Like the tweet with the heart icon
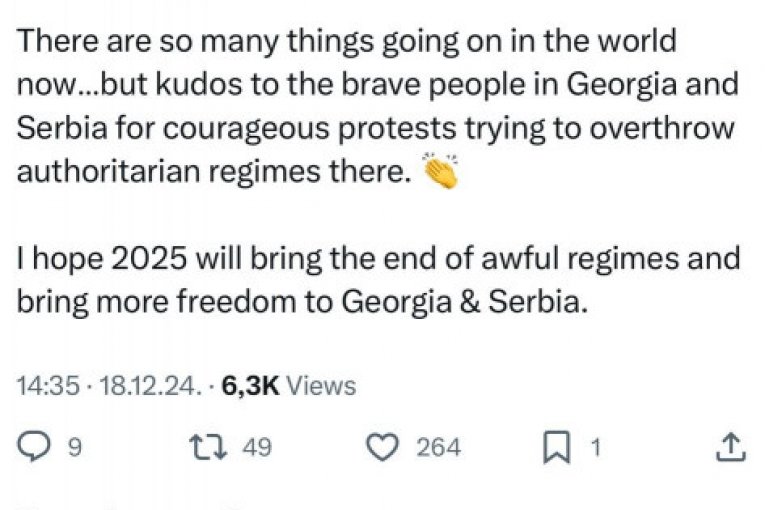 (383, 447)
